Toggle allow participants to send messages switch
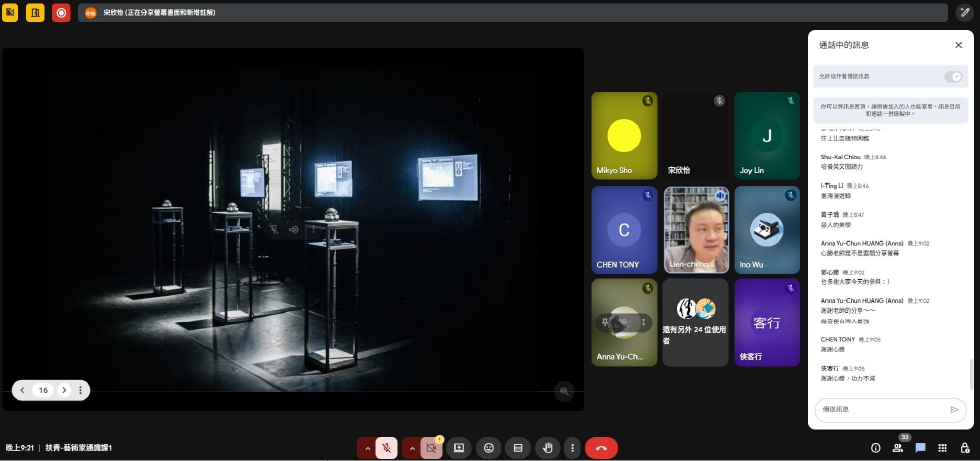980x461 pixels. pyautogui.click(x=954, y=76)
